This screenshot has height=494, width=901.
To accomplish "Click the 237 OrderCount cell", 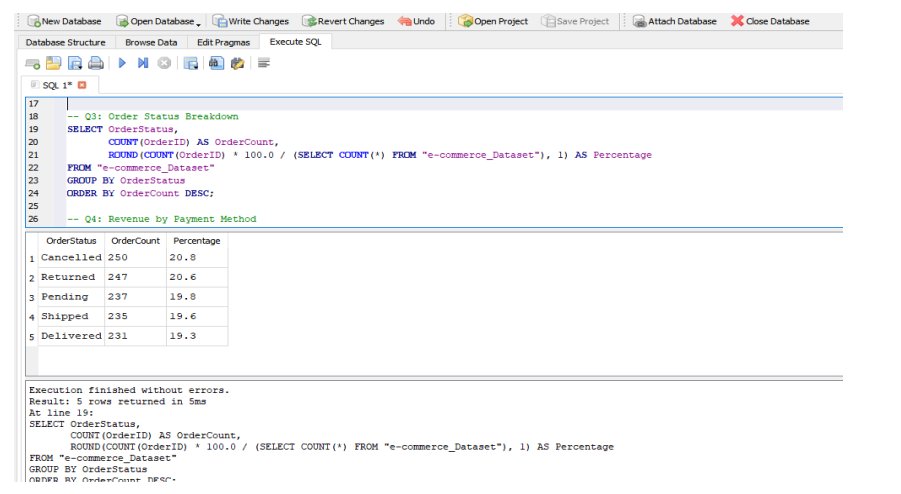I will tap(136, 297).
